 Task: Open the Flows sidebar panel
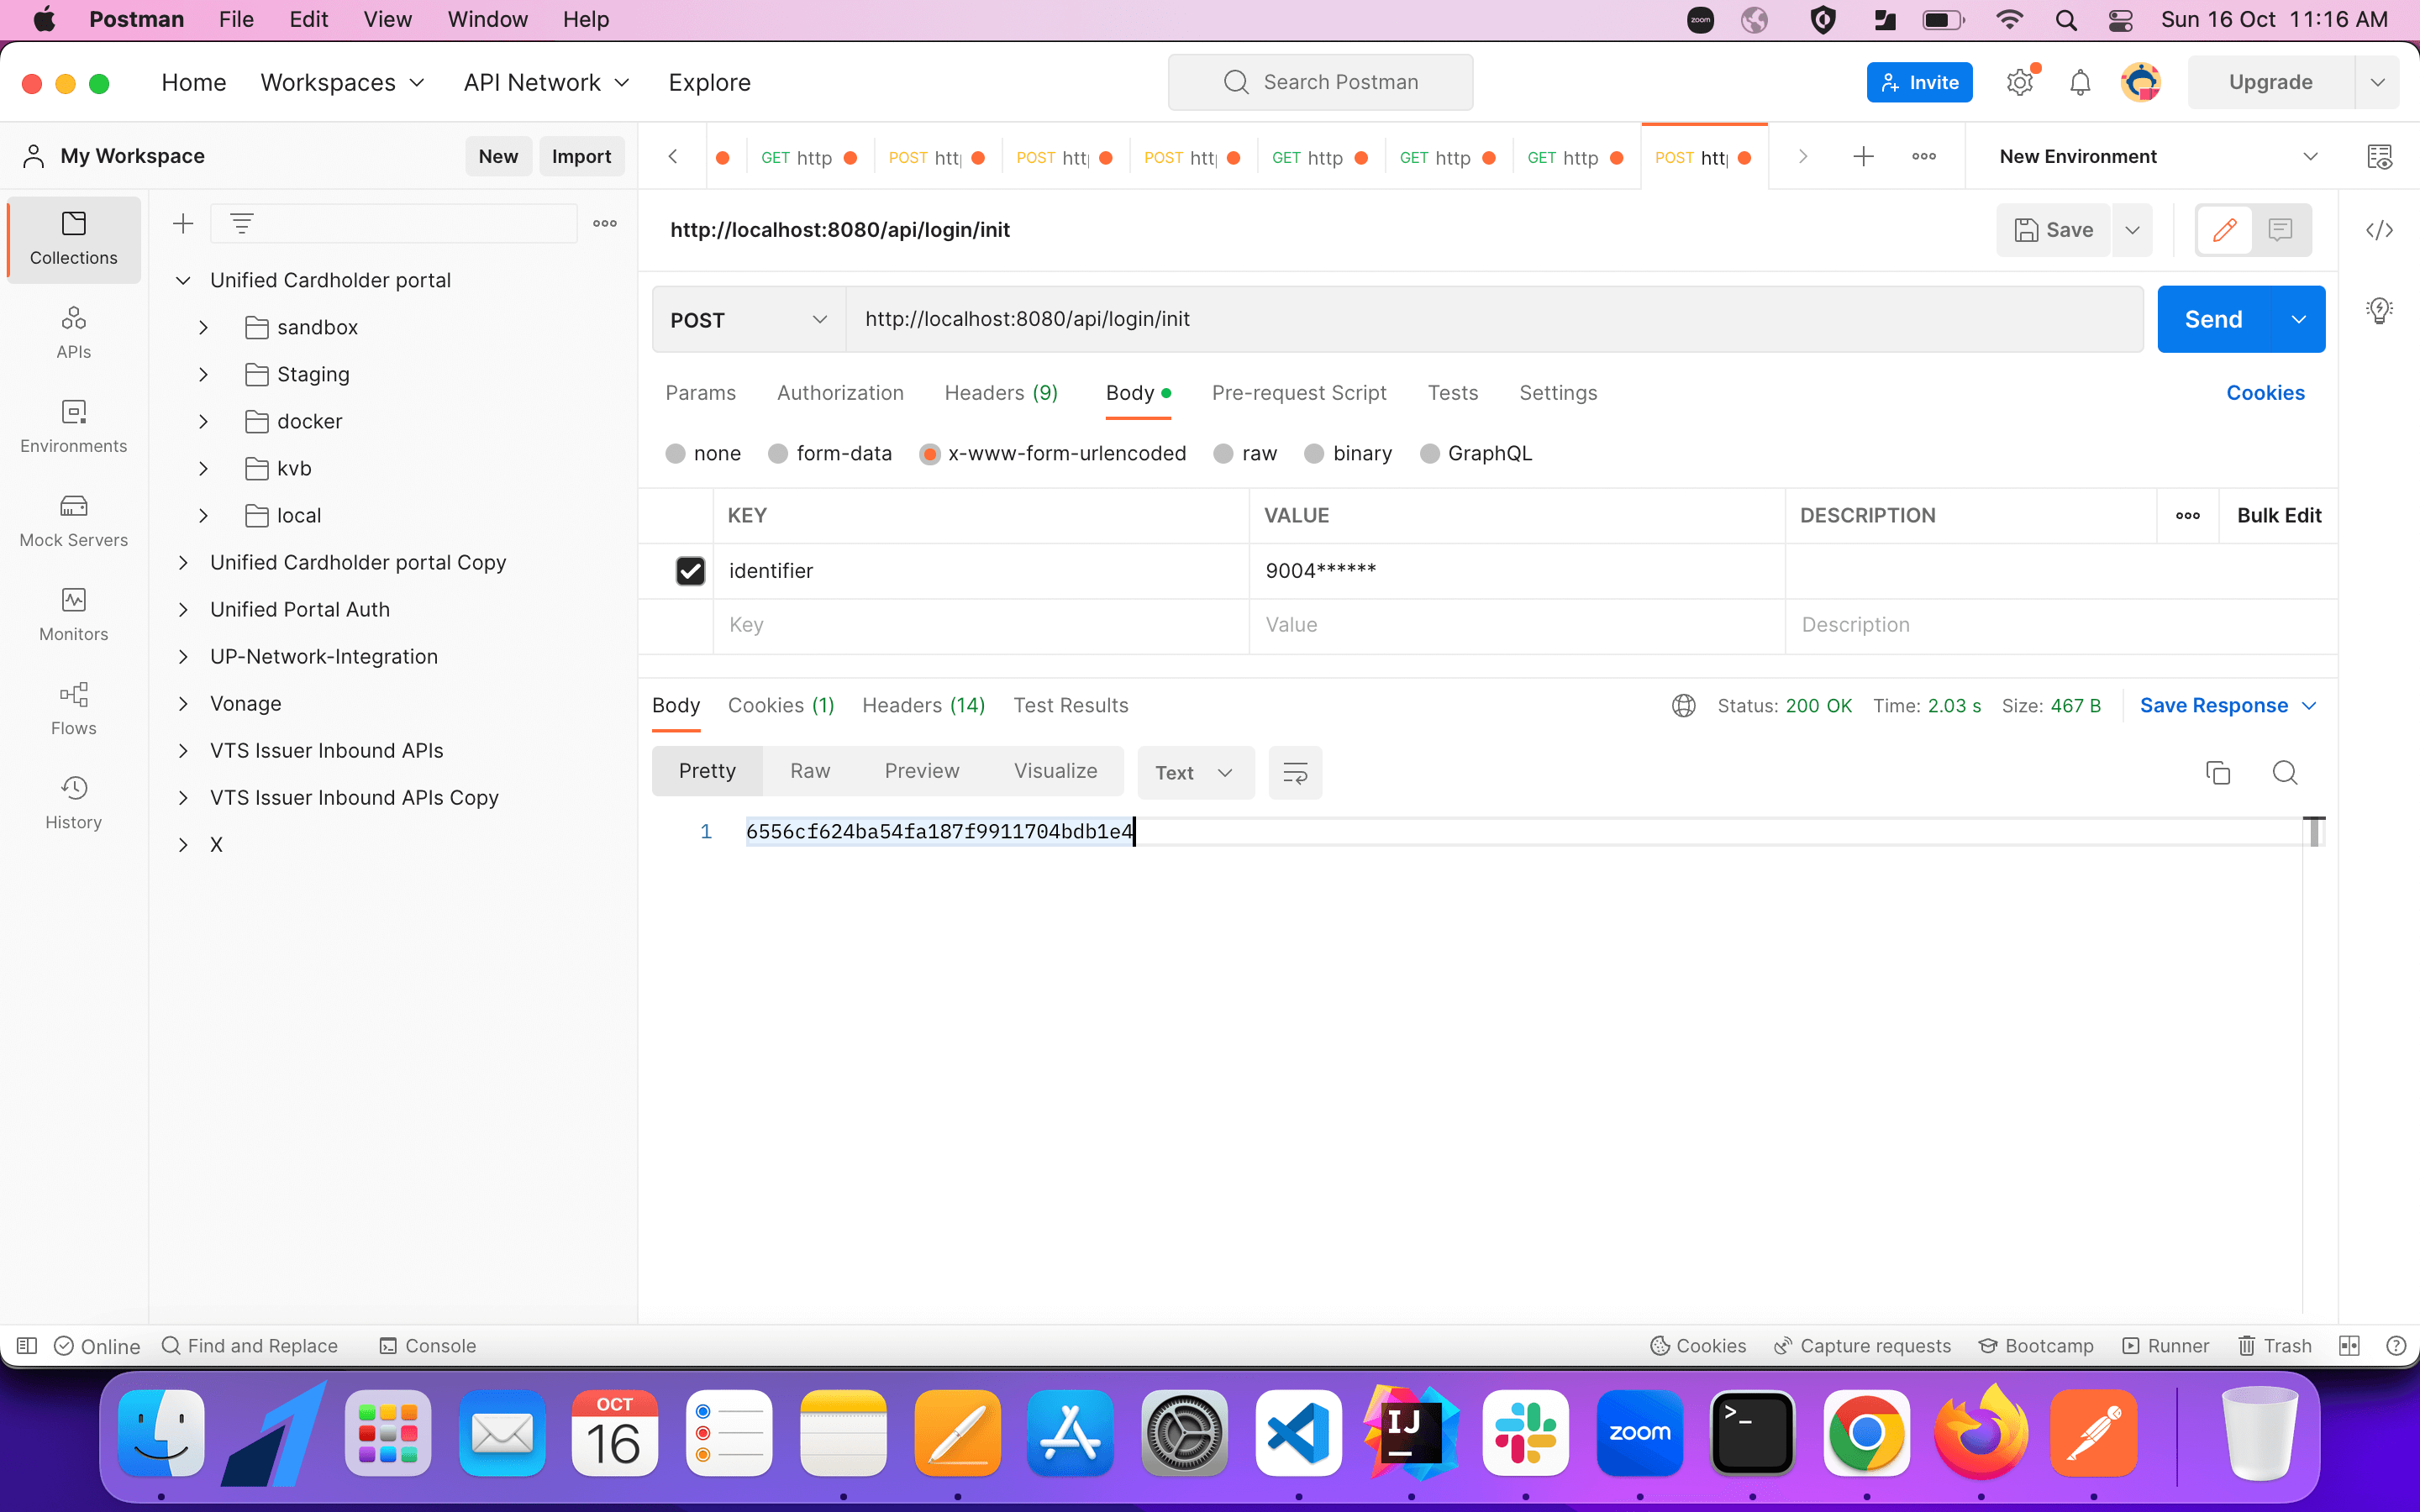click(73, 709)
